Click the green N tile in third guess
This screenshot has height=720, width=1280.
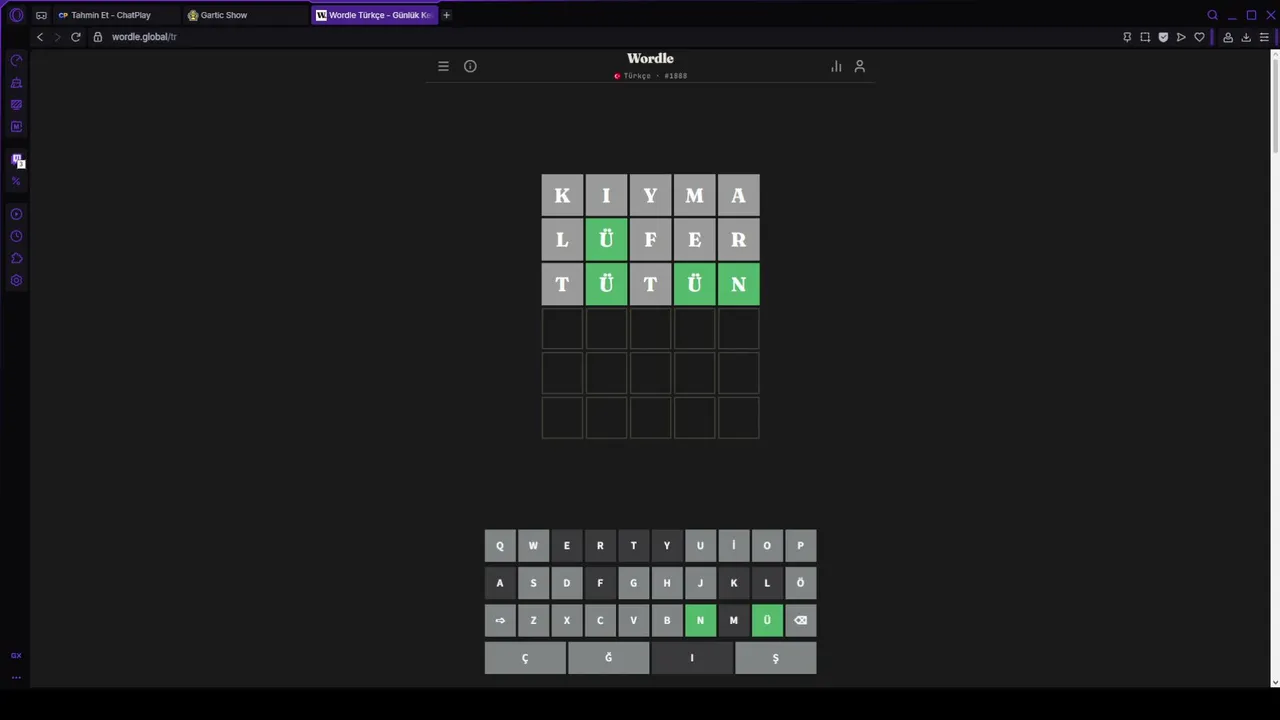click(738, 284)
